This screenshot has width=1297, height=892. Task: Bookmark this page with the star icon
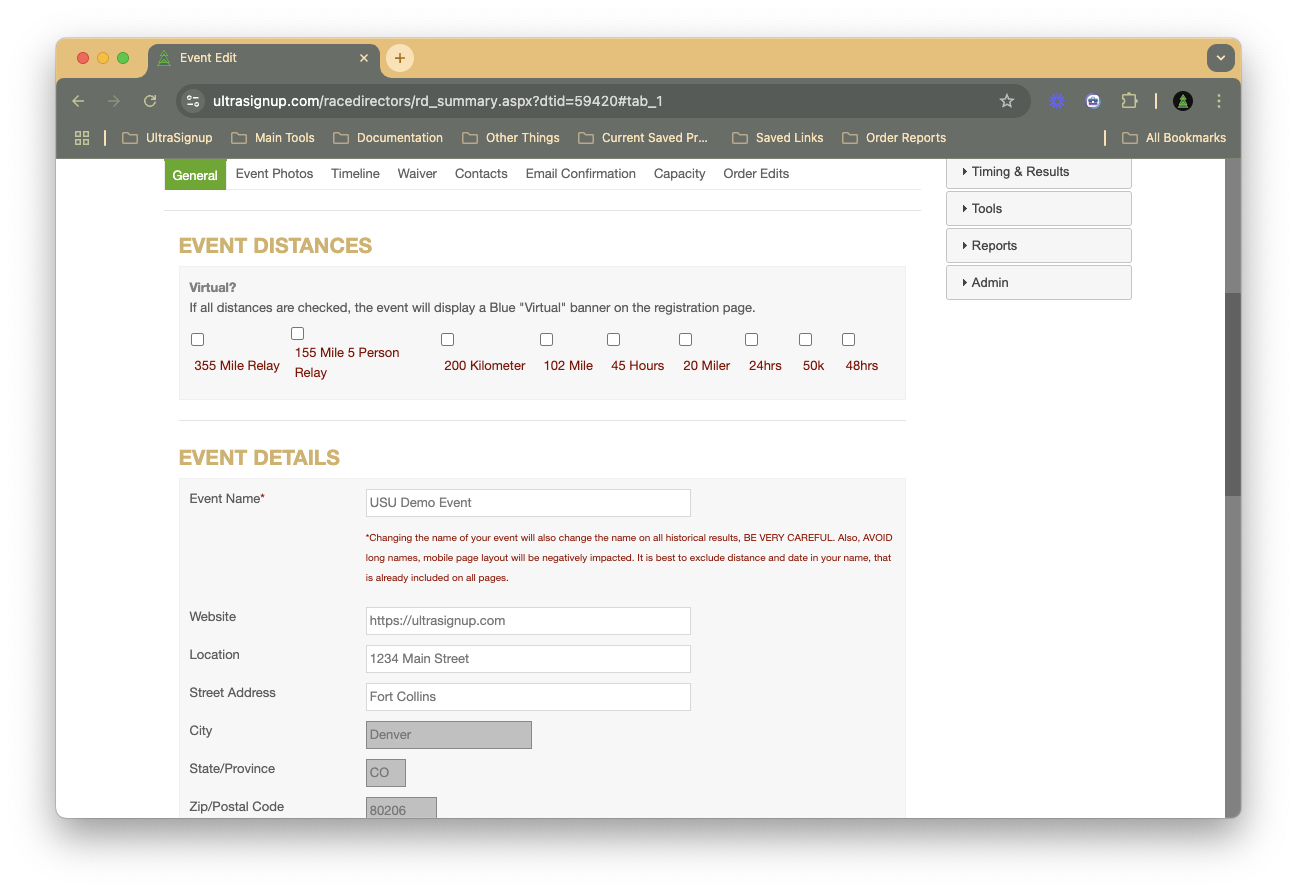(1007, 101)
